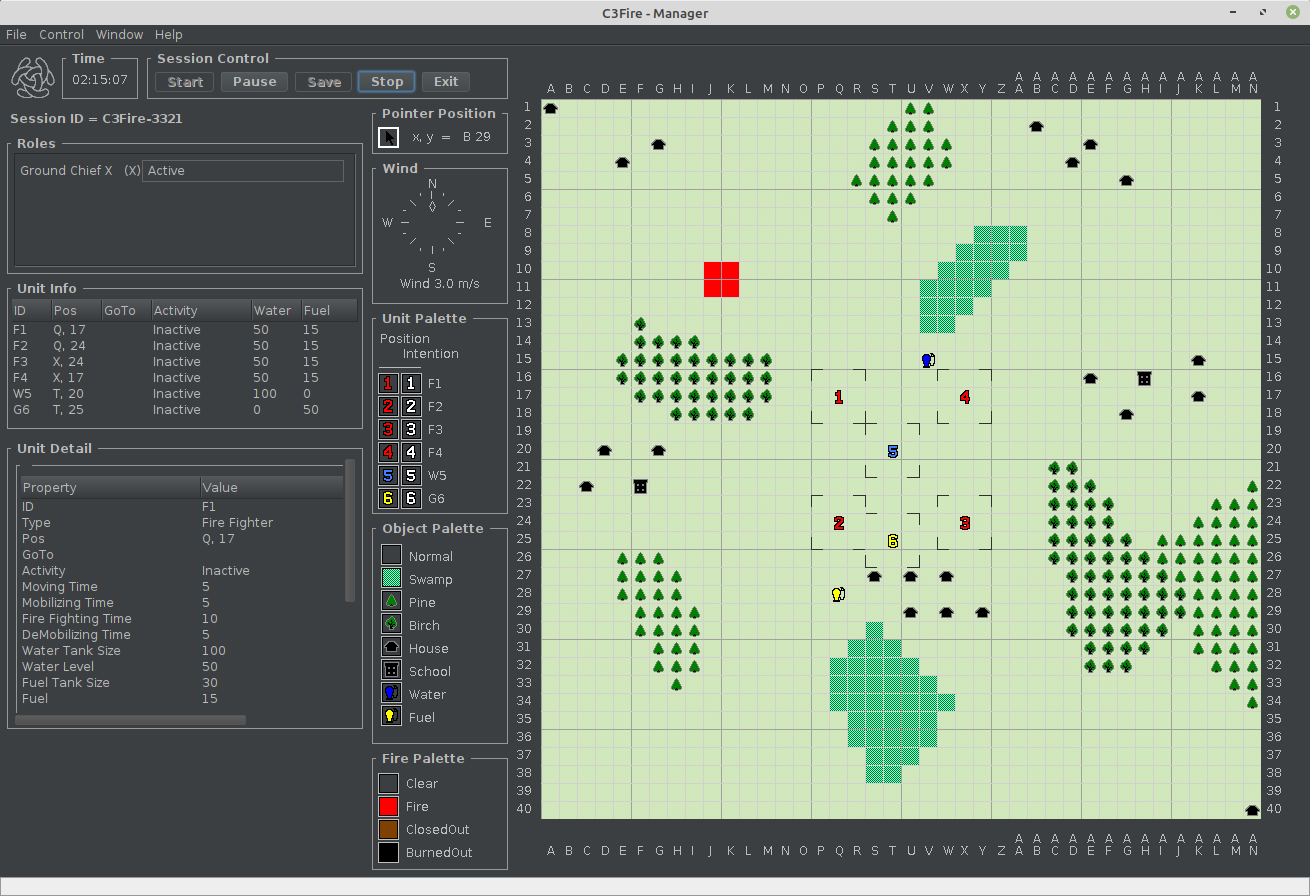Click the Start session button

185,82
